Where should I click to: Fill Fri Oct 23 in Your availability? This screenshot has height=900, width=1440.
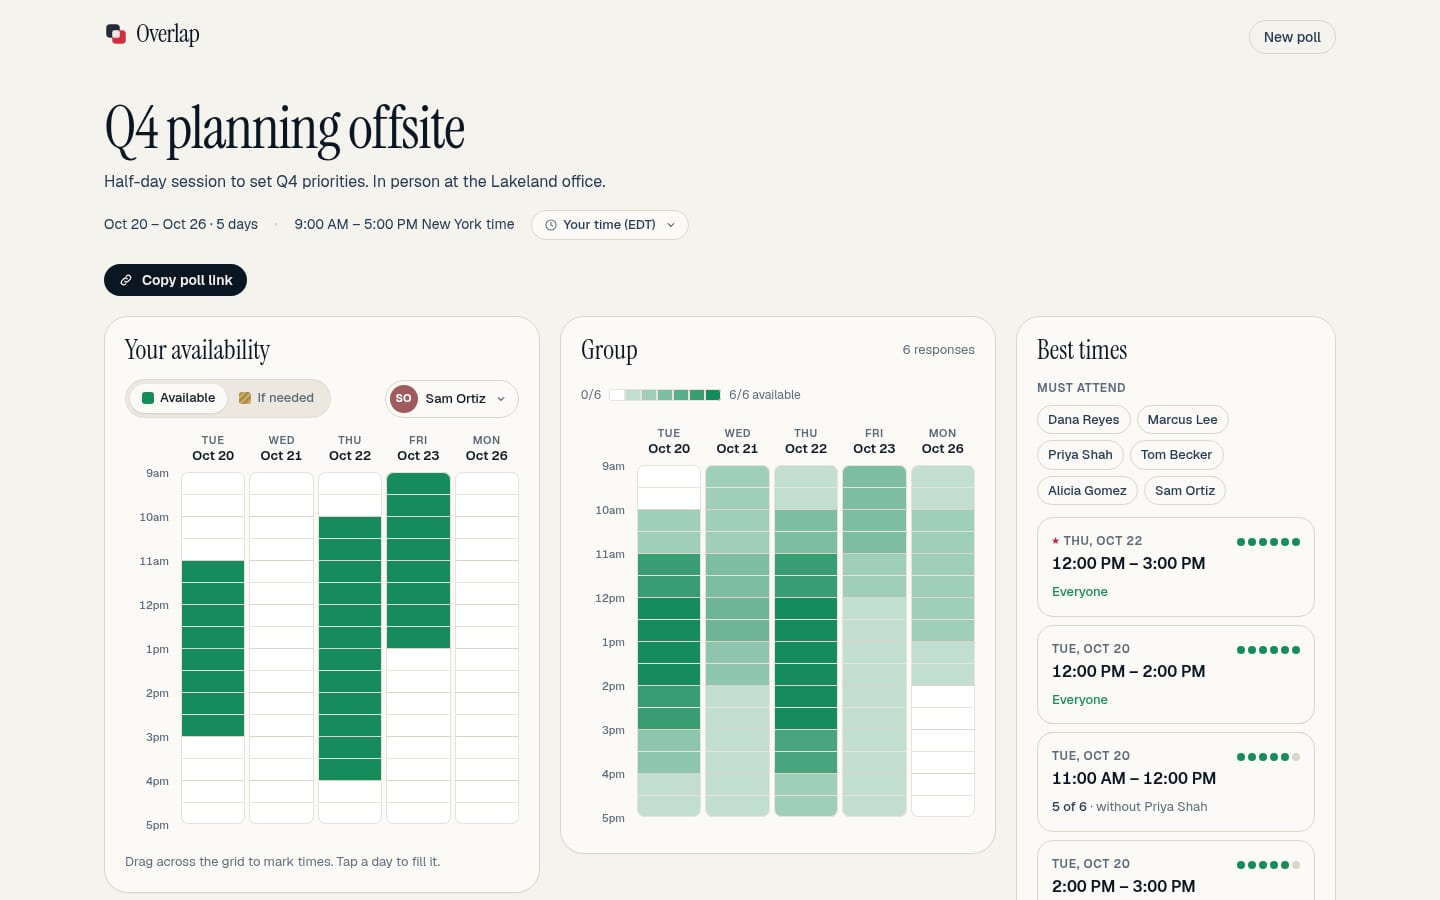pyautogui.click(x=418, y=448)
